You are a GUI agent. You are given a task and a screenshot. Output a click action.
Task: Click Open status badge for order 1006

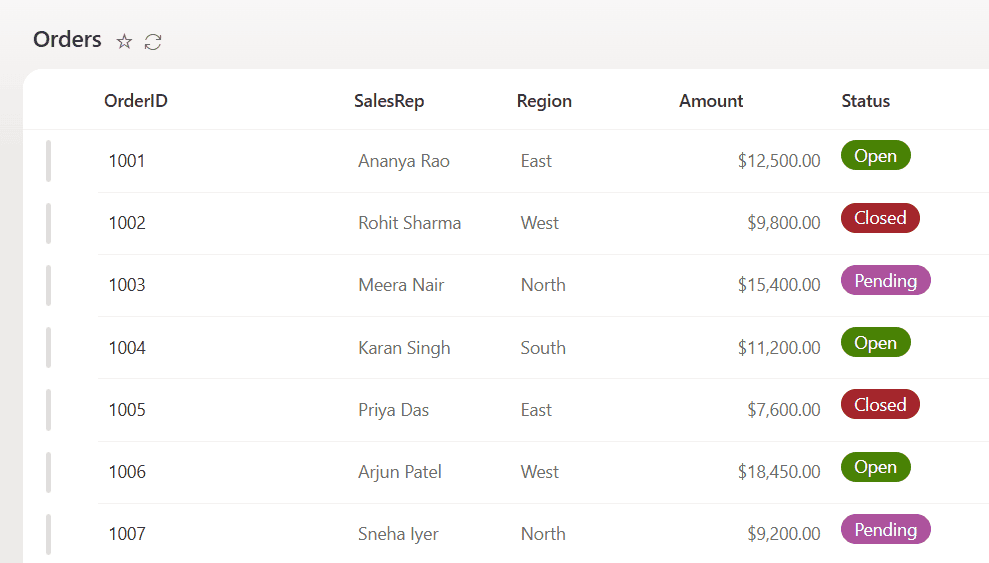coord(875,467)
